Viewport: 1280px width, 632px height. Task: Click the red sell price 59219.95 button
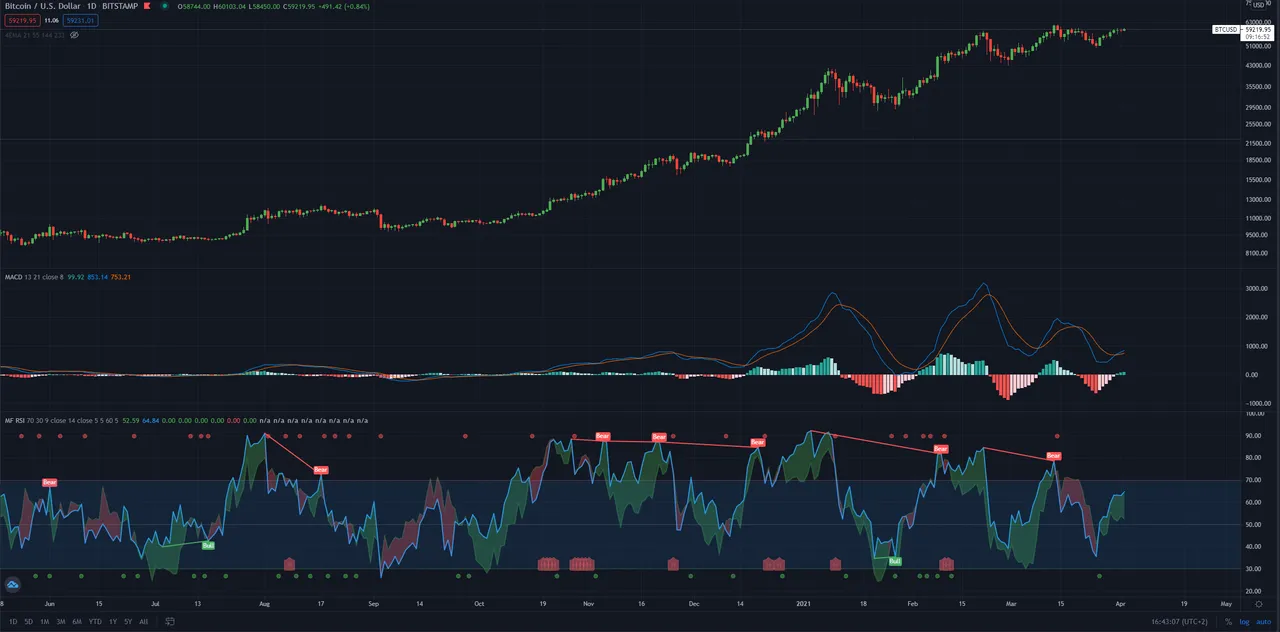(23, 21)
